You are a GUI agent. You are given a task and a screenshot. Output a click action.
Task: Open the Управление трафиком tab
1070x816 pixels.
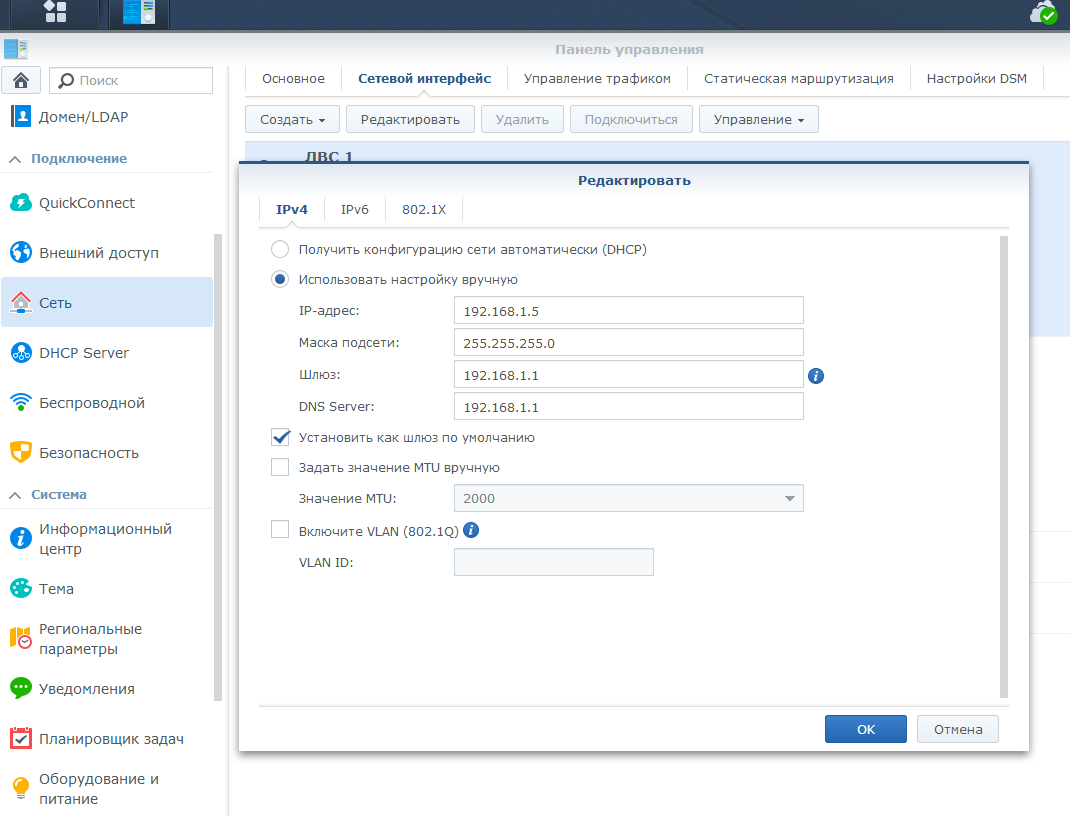coord(597,78)
